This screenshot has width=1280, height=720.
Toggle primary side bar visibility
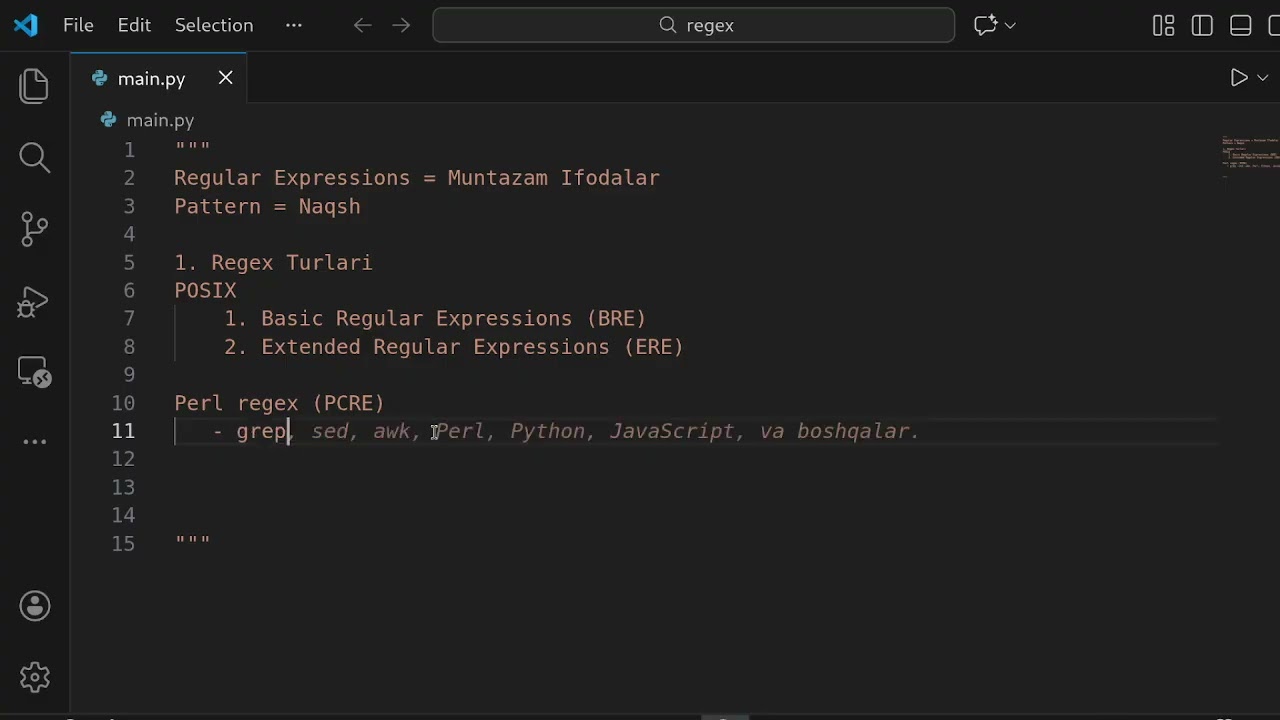click(x=1202, y=26)
